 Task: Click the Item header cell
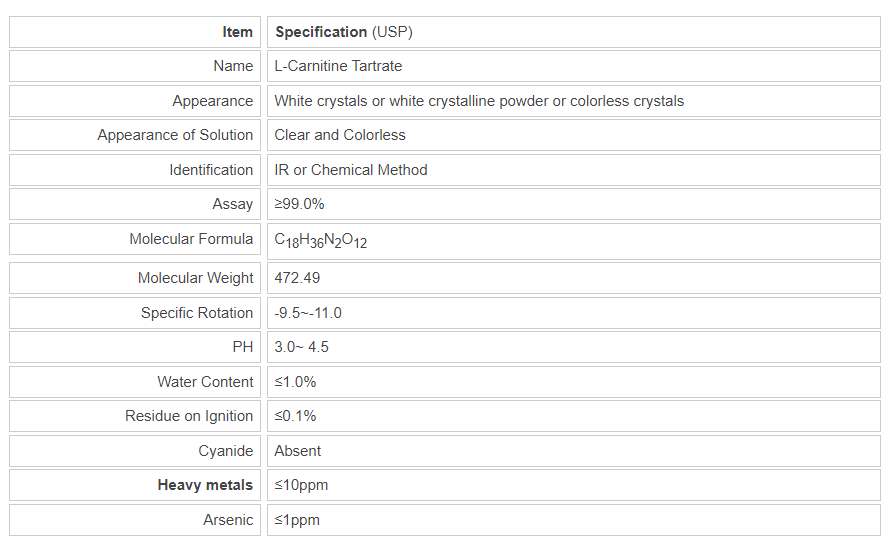tap(237, 32)
